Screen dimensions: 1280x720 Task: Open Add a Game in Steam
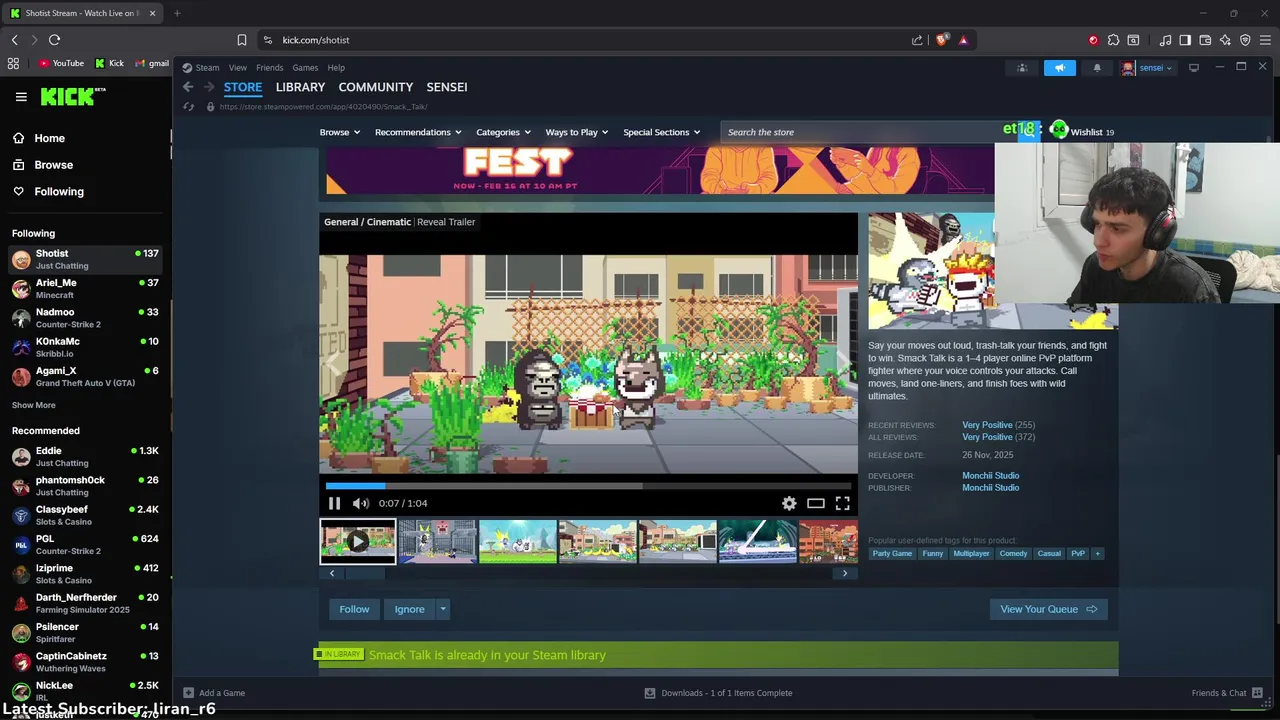(214, 693)
